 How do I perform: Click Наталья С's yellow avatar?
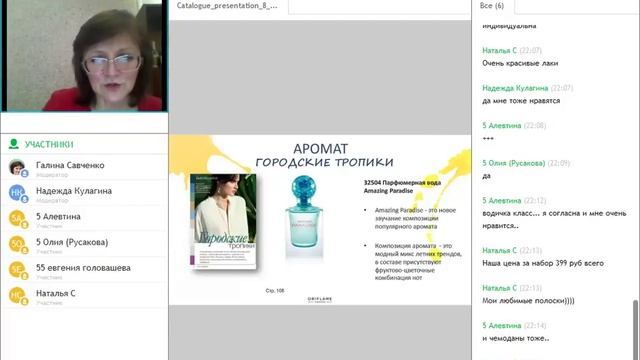(17, 296)
